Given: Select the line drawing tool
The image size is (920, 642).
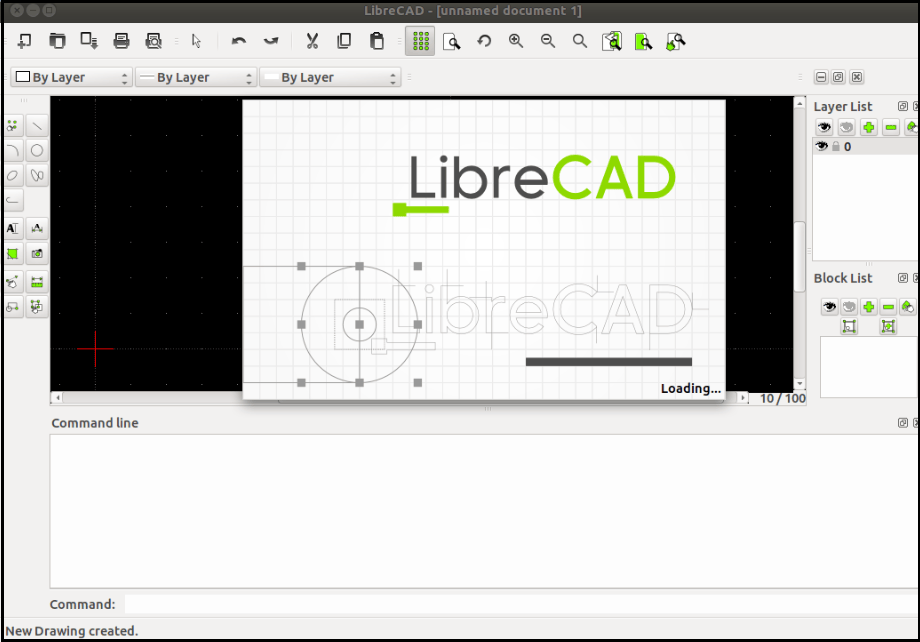Looking at the screenshot, I should click(37, 126).
